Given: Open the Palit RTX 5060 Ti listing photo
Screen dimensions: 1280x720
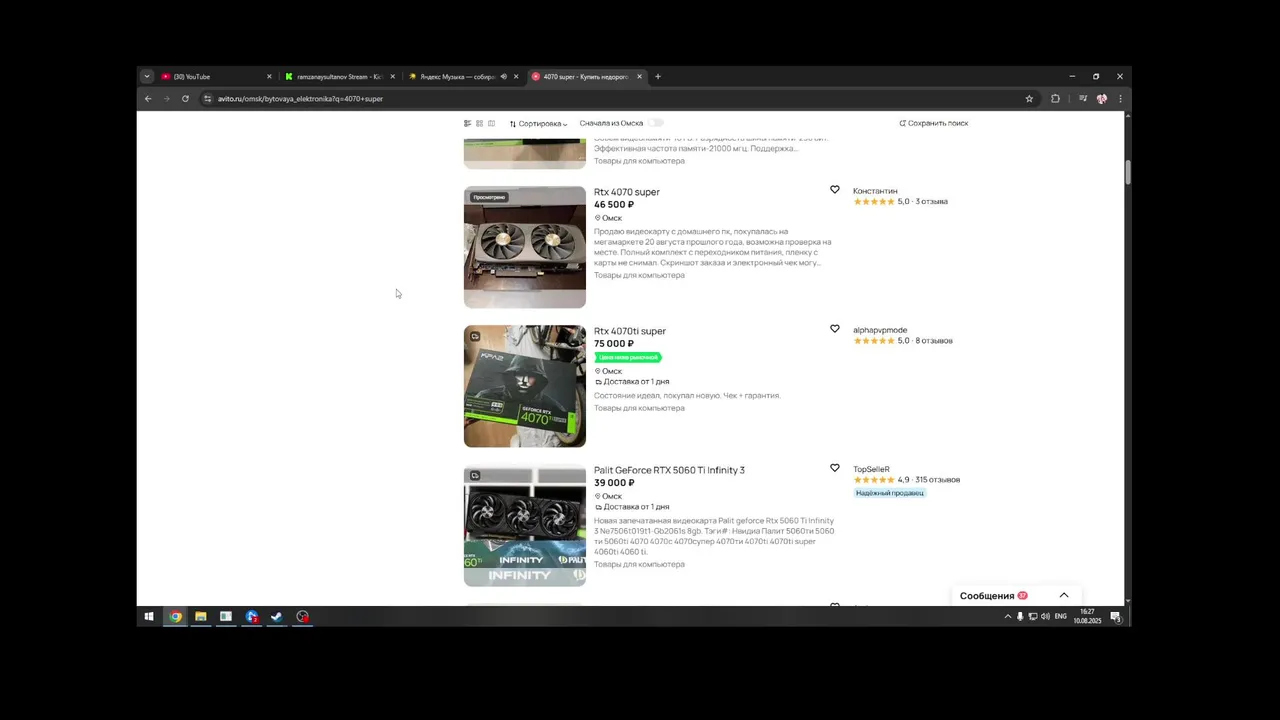Looking at the screenshot, I should click(525, 526).
